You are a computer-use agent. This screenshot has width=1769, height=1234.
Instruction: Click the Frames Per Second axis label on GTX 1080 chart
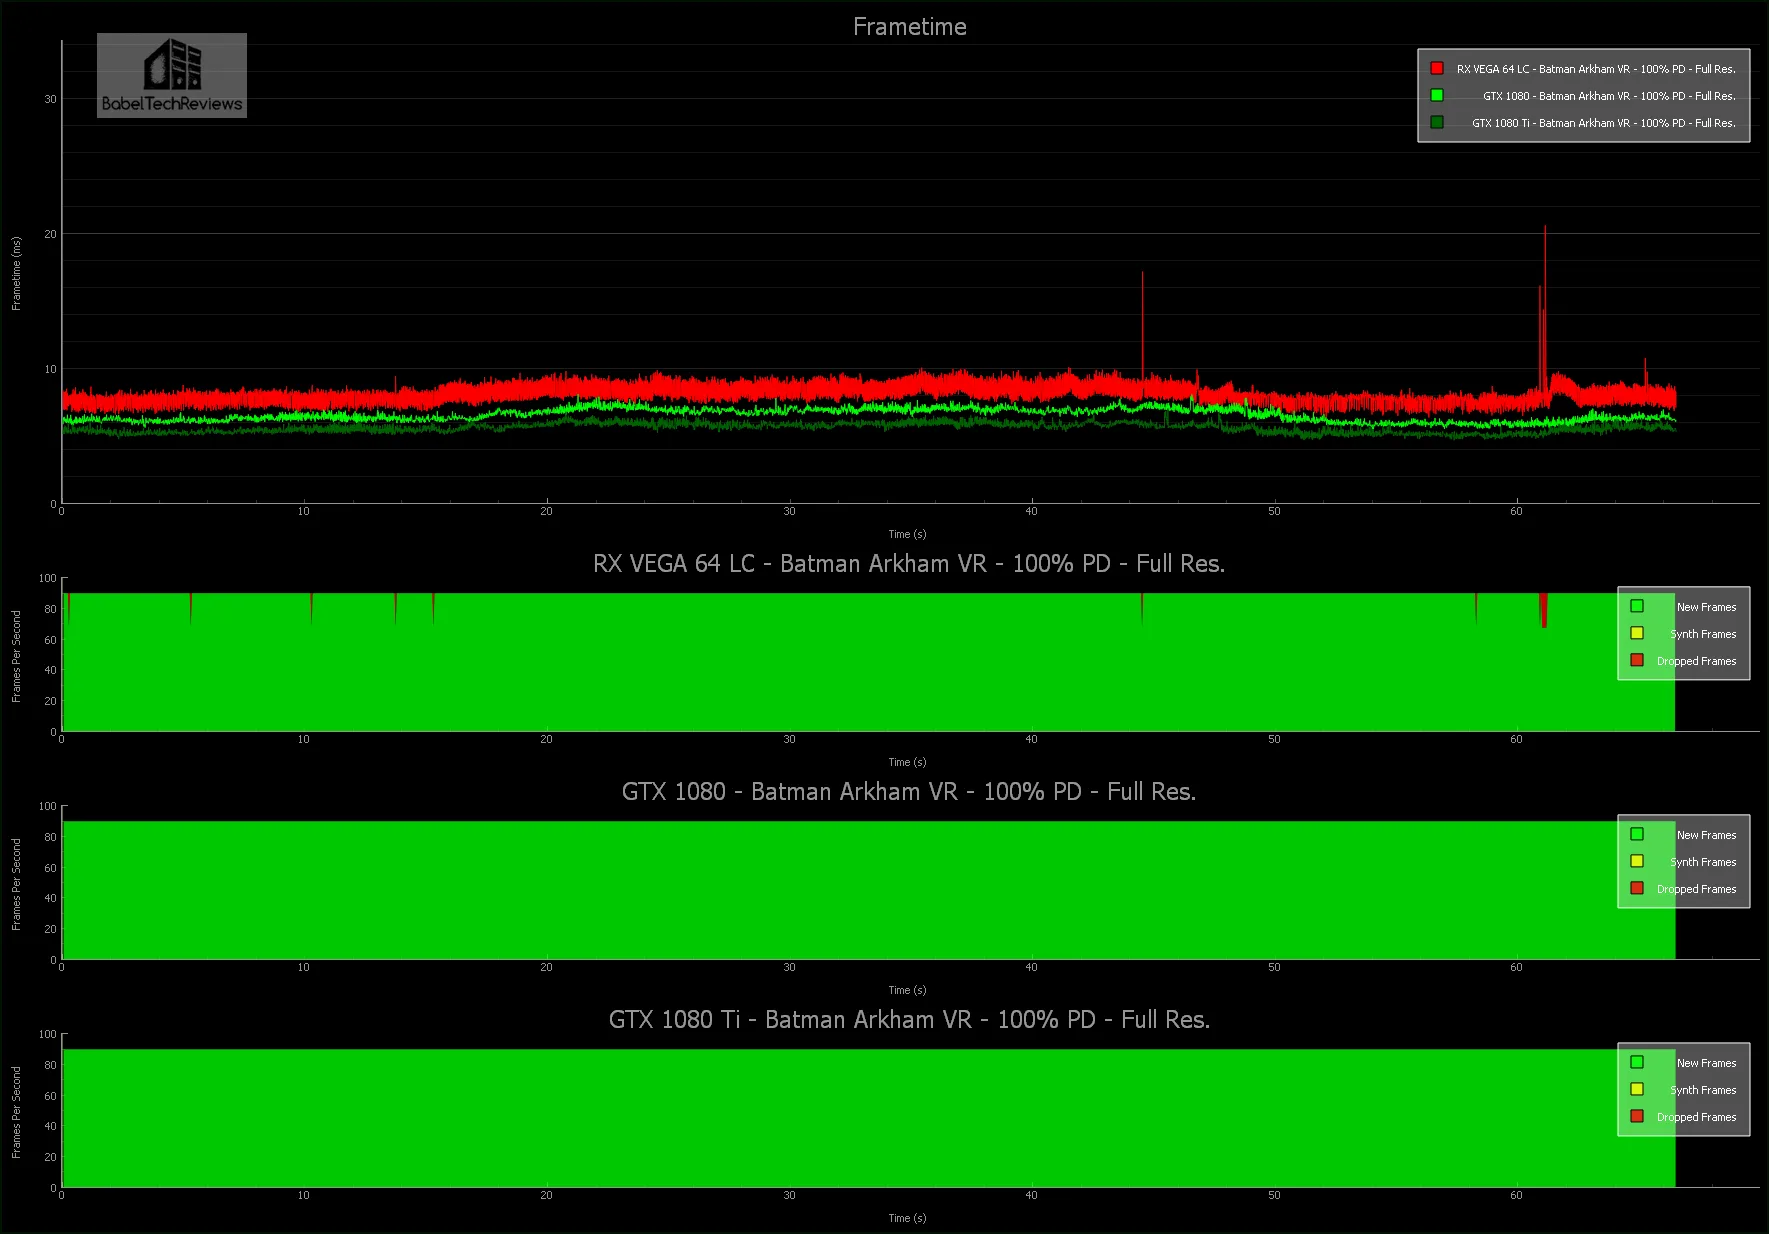pos(16,884)
